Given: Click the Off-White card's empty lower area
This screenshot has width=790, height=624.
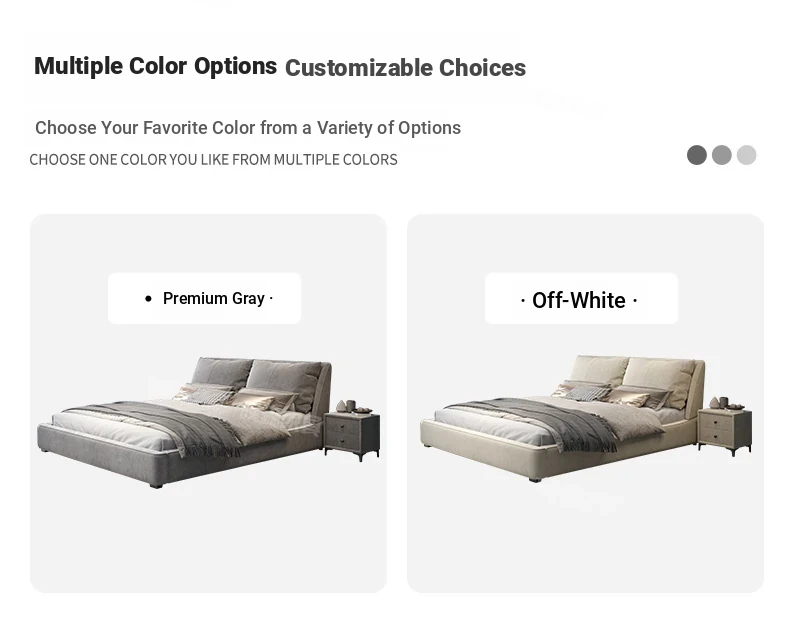Looking at the screenshot, I should pyautogui.click(x=585, y=541).
